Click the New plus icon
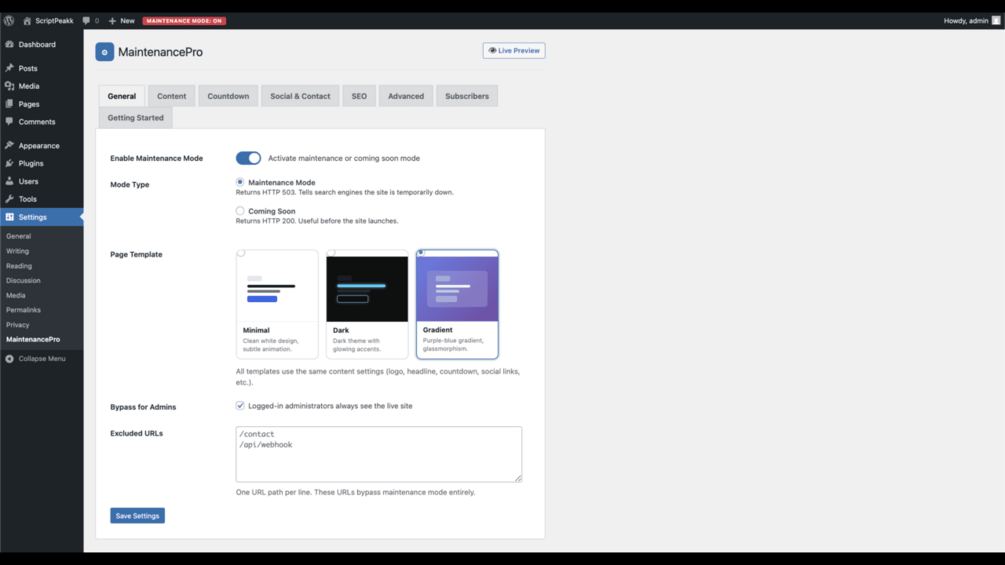 coord(112,20)
